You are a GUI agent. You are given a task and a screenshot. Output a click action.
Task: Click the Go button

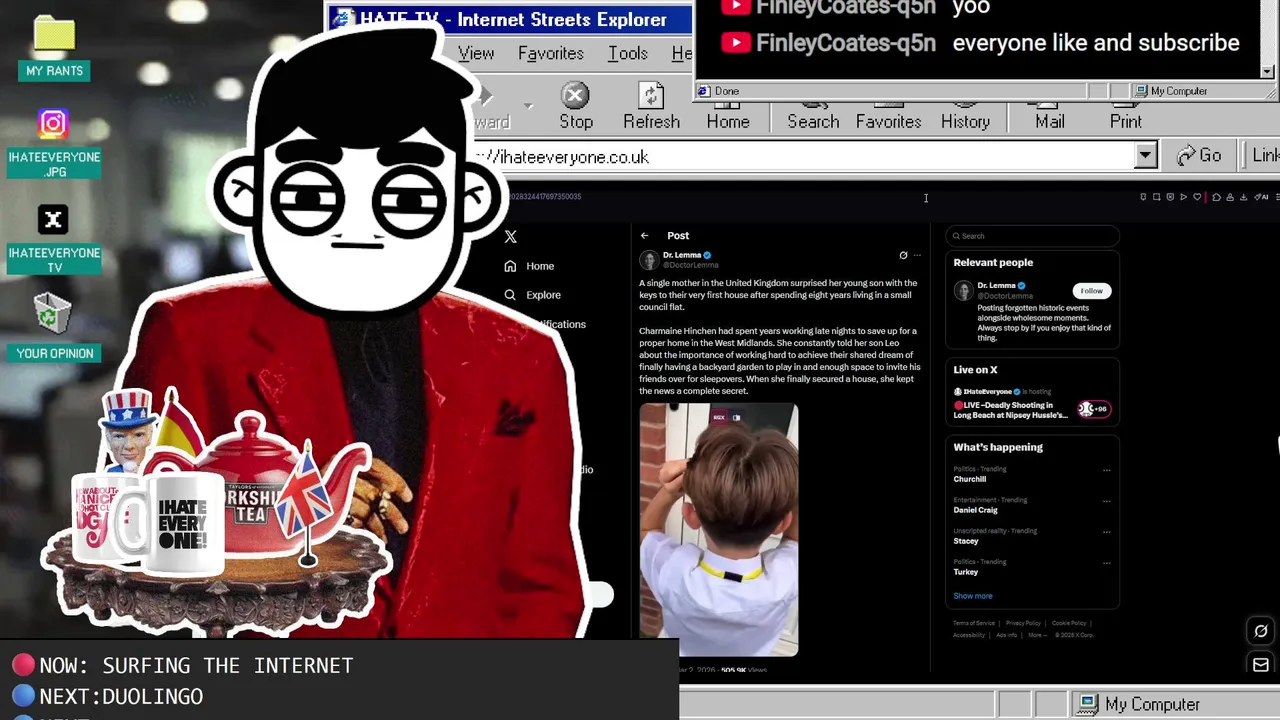1199,156
